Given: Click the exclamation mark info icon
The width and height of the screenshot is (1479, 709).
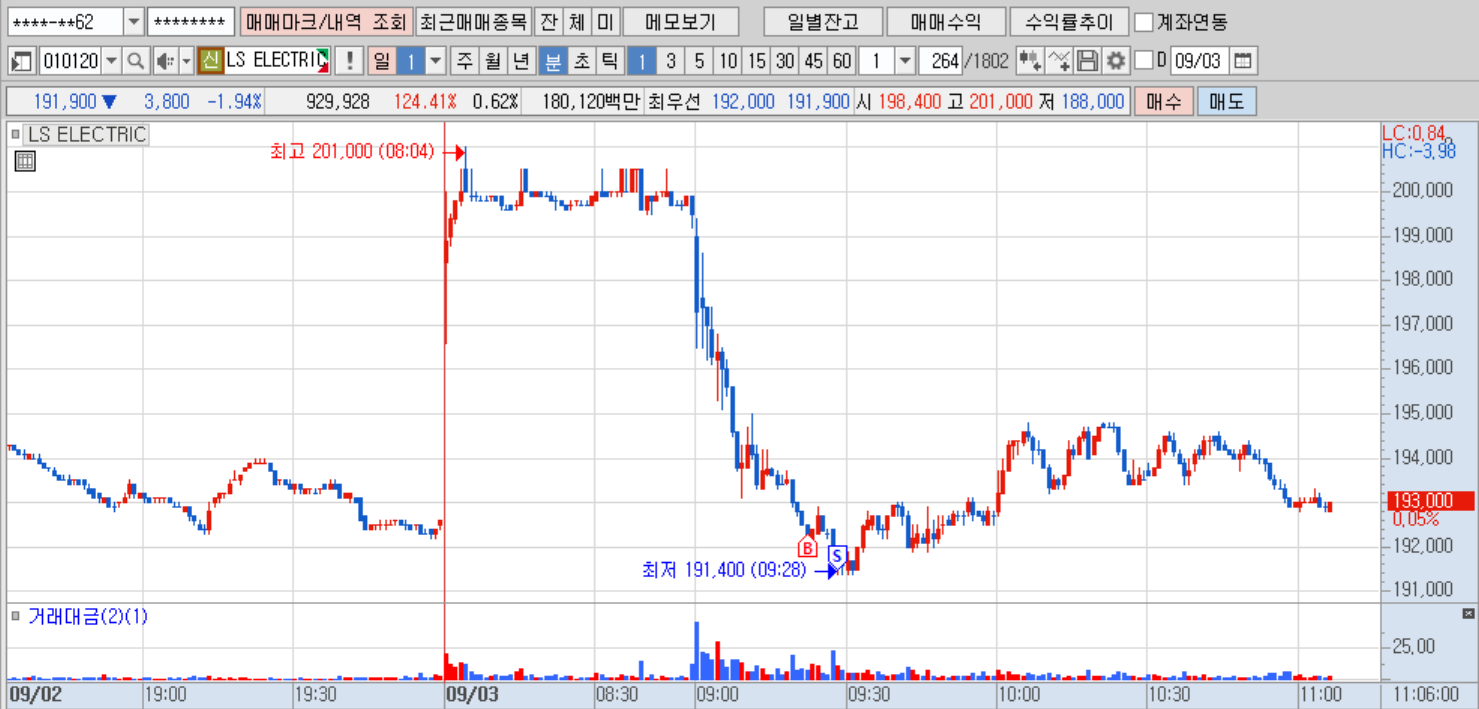Looking at the screenshot, I should 349,61.
